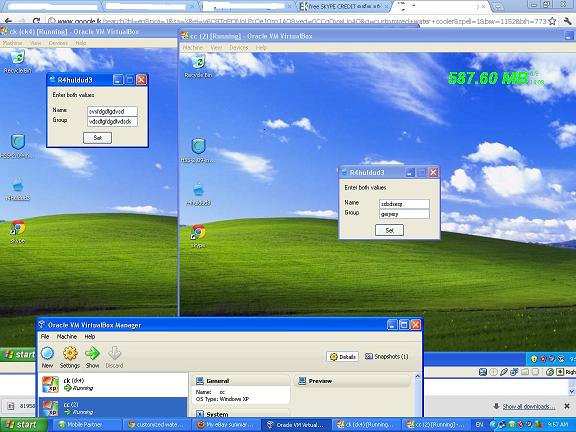Click the bookmark star in Chrome address bar
Viewport: 576px width, 432px height.
point(552,21)
